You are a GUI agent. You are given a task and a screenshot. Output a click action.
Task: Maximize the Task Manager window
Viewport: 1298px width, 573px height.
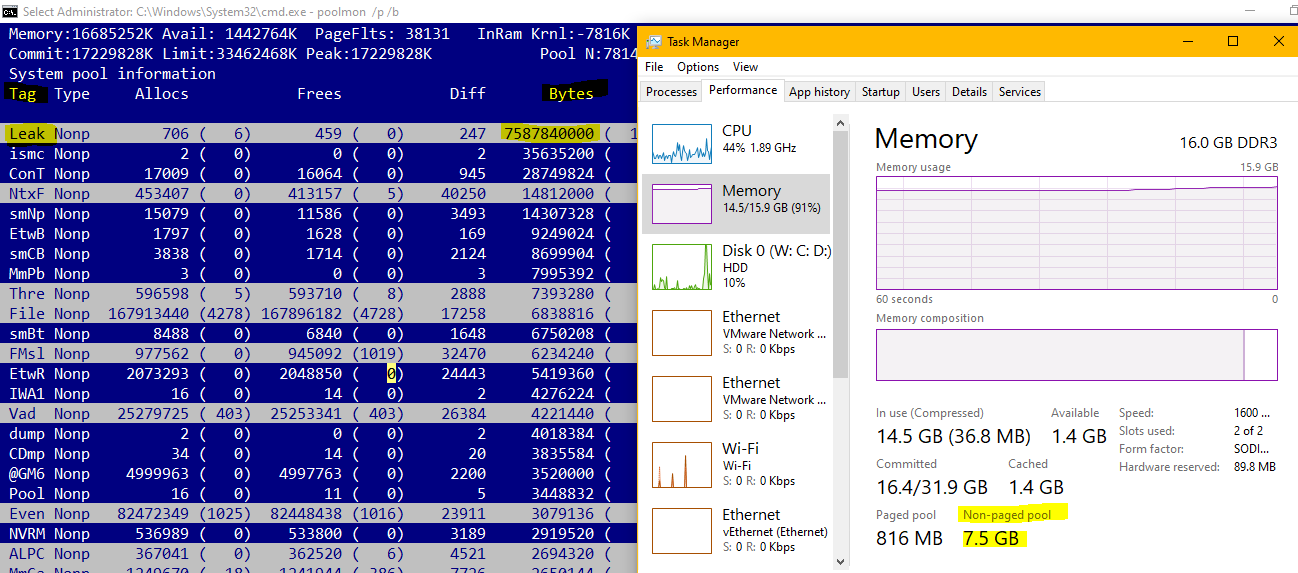click(1233, 41)
